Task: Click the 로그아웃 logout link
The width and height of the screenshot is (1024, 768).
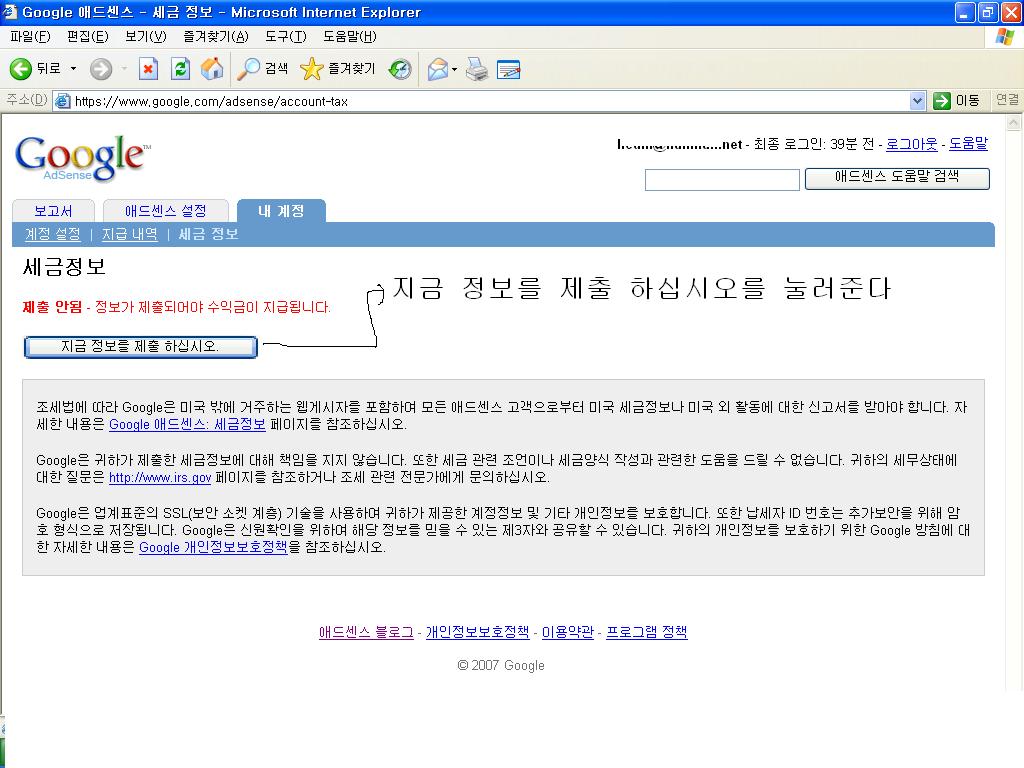Action: tap(911, 144)
